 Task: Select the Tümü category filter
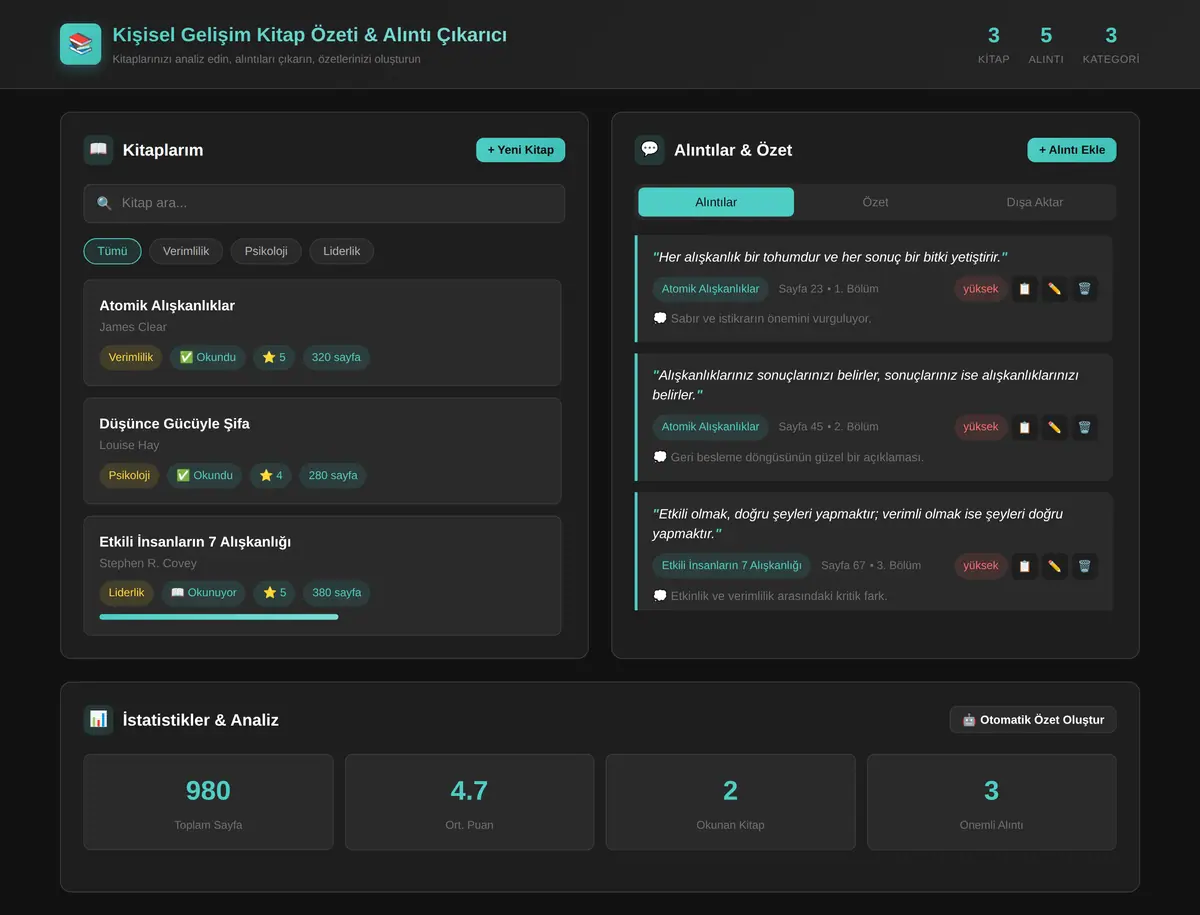(112, 251)
